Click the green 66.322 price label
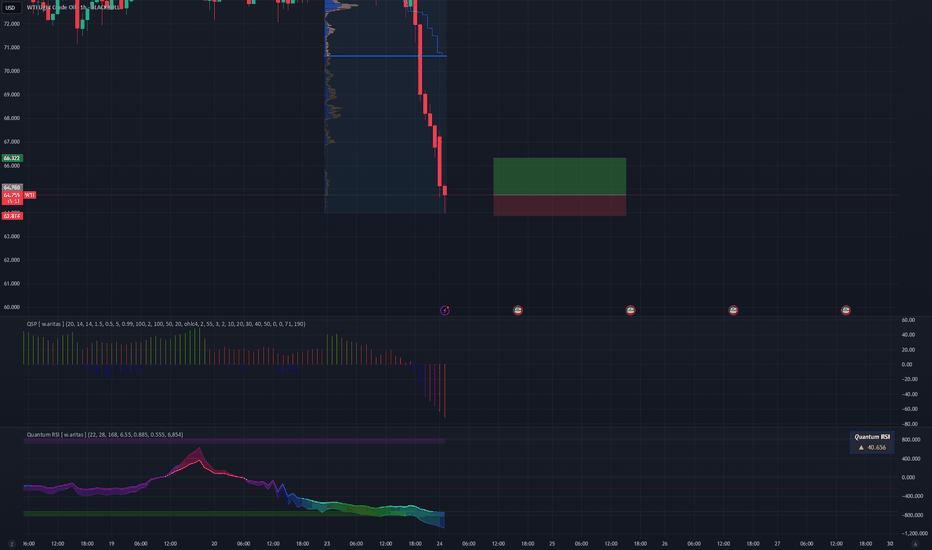 click(x=12, y=158)
